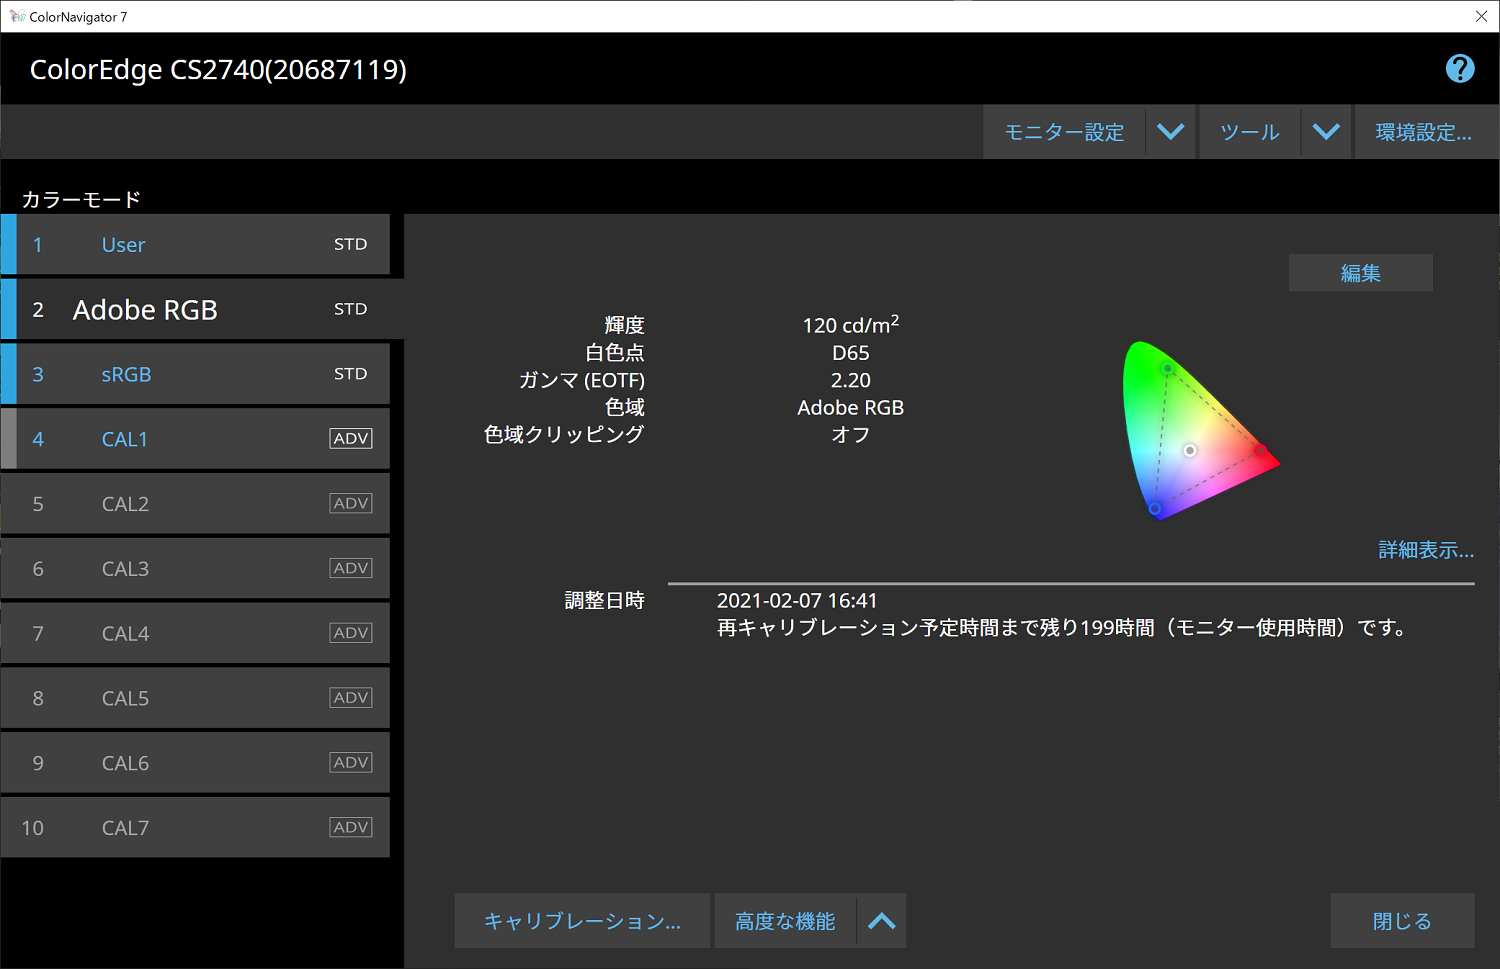Select the CAL7 calibration mode
Image resolution: width=1500 pixels, height=969 pixels.
pyautogui.click(x=195, y=827)
